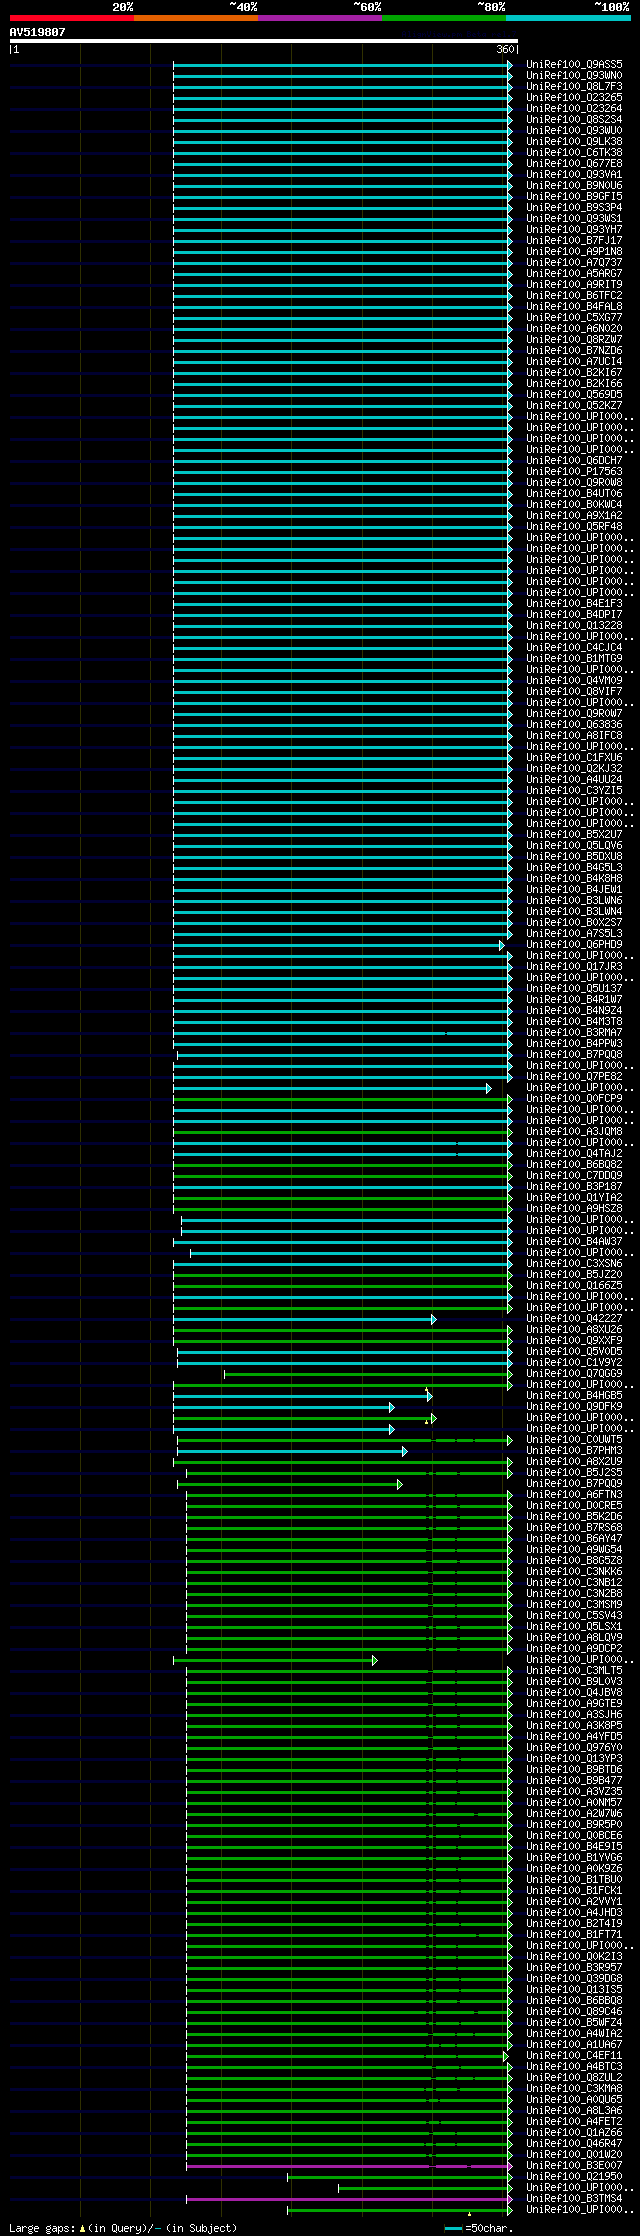Select the UniRef100_Q7PE82 label
The height and width of the screenshot is (2236, 640).
click(x=574, y=1076)
